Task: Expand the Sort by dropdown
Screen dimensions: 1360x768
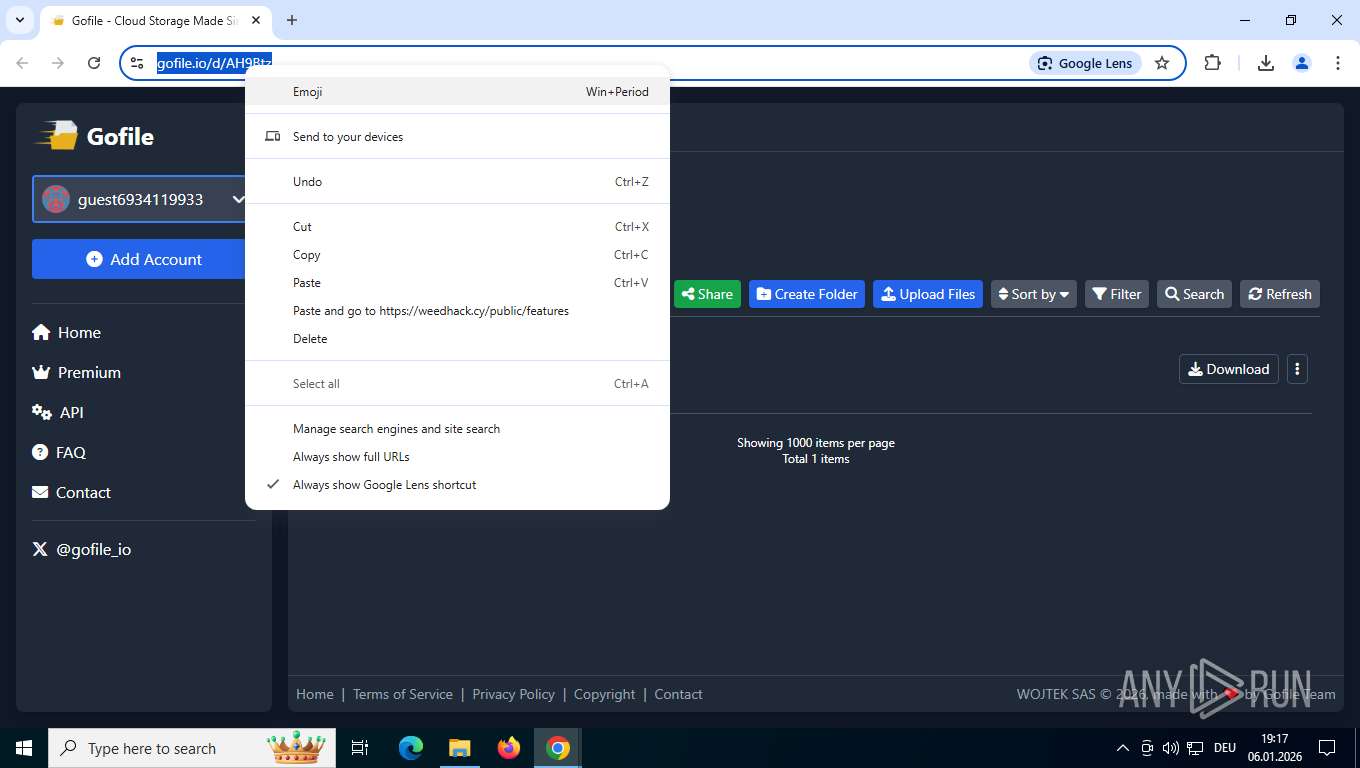Action: coord(1034,294)
